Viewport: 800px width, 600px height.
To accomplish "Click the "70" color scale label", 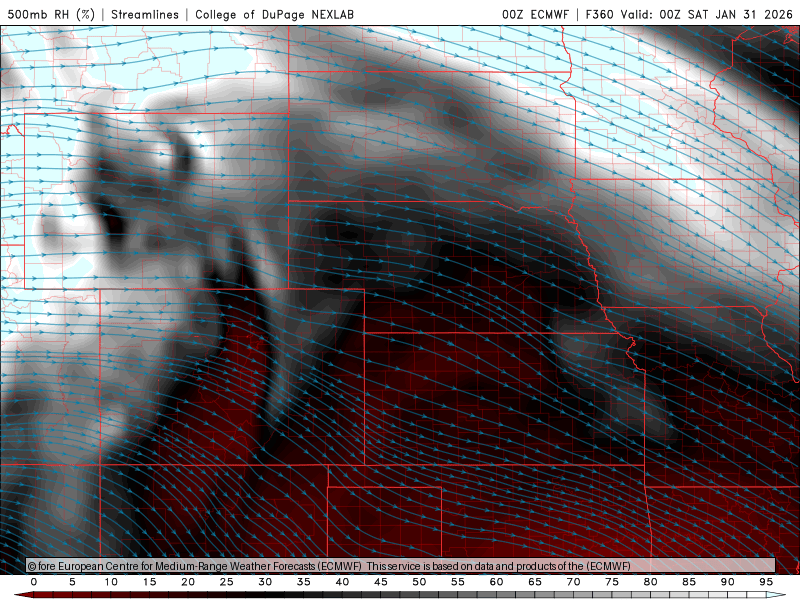I will [x=573, y=582].
